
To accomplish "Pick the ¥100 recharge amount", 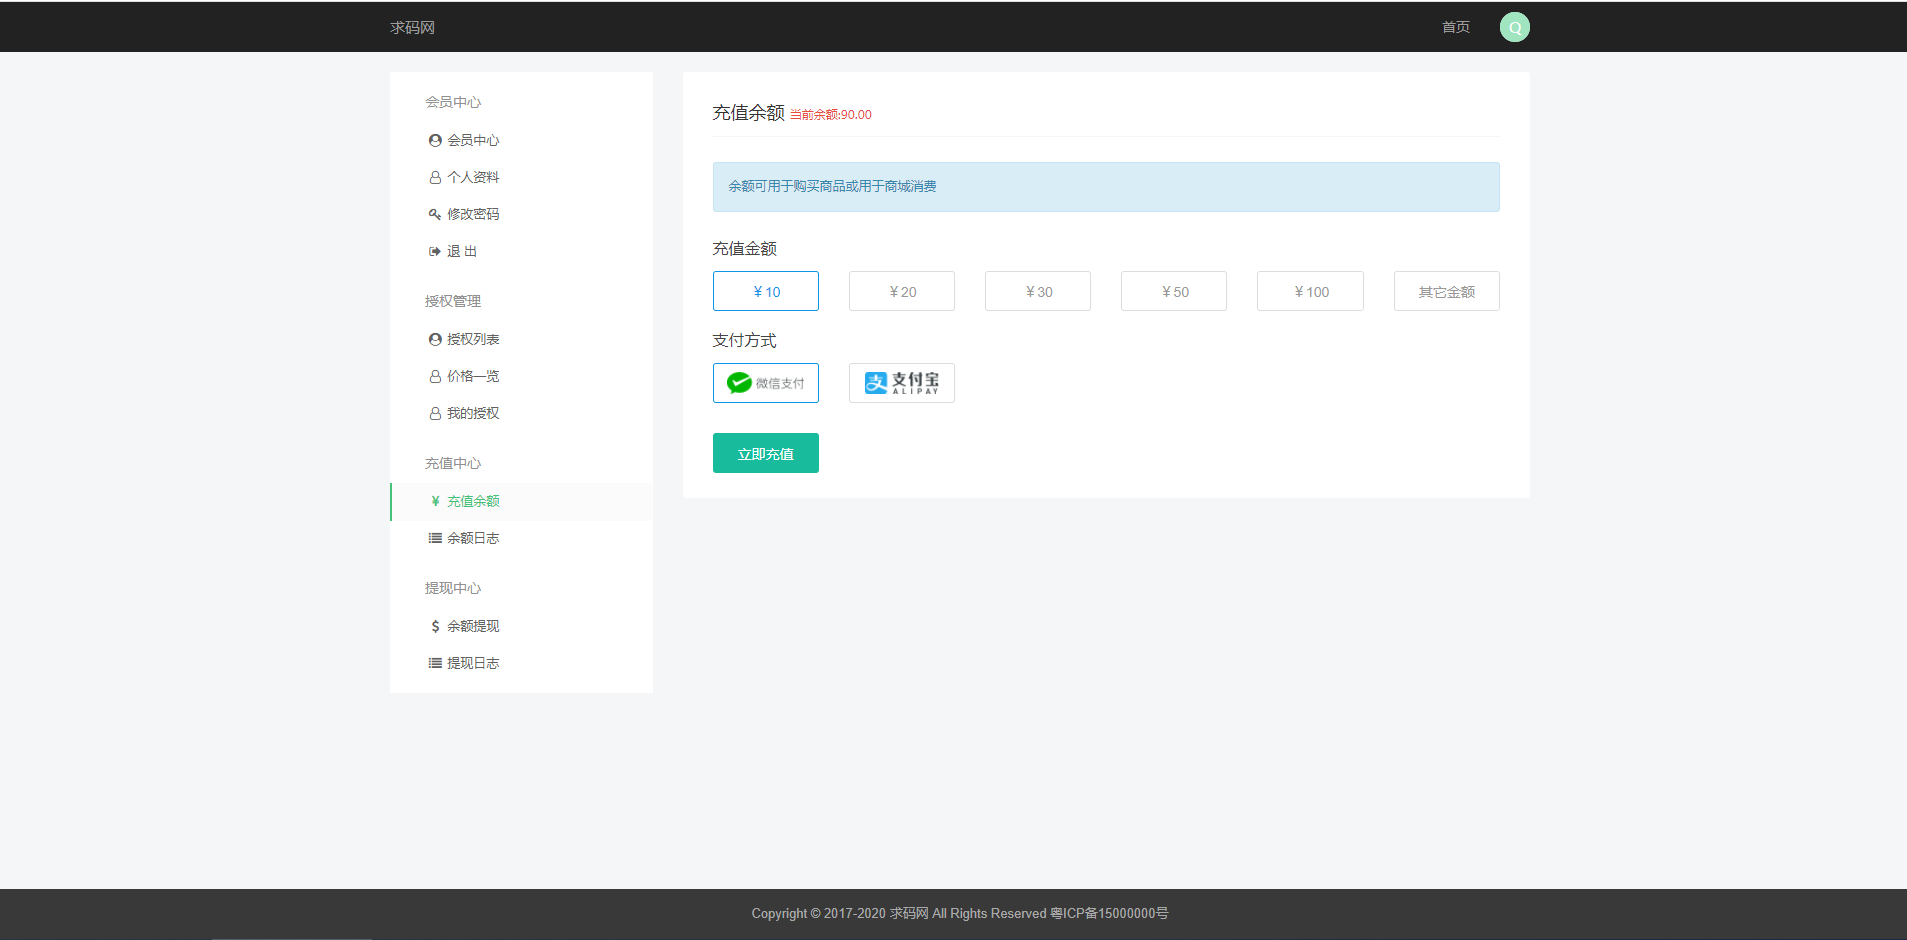I will (x=1309, y=291).
